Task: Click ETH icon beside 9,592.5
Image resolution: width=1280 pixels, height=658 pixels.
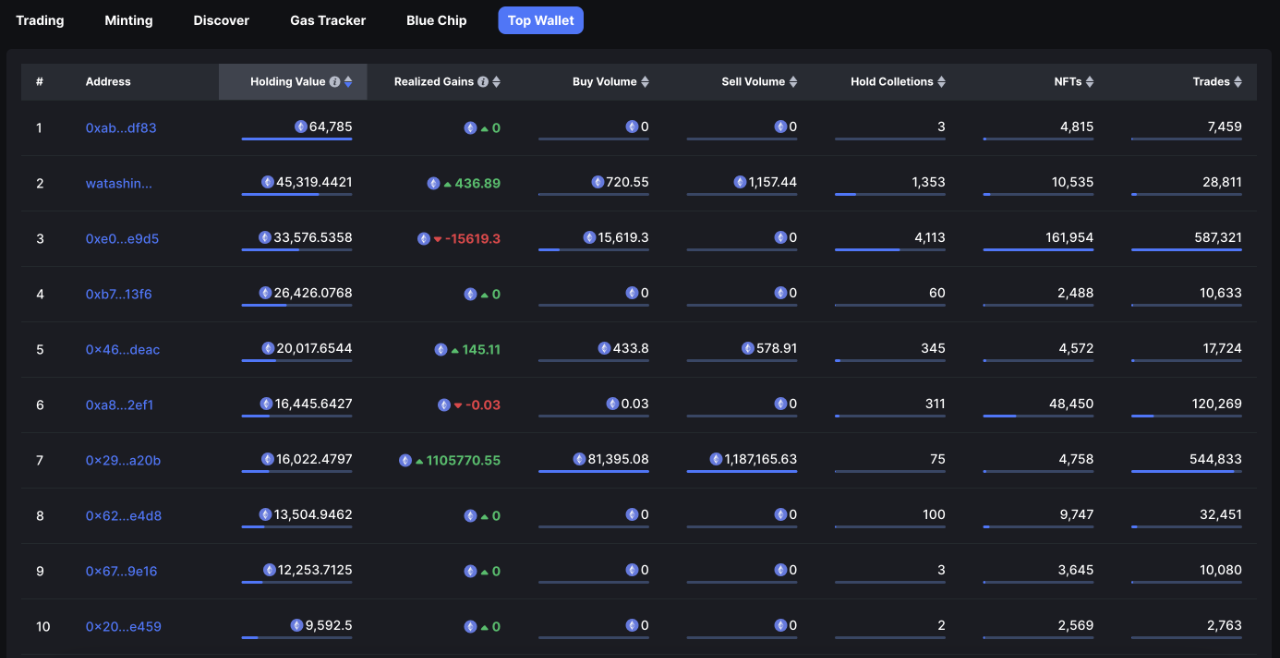Action: 297,625
